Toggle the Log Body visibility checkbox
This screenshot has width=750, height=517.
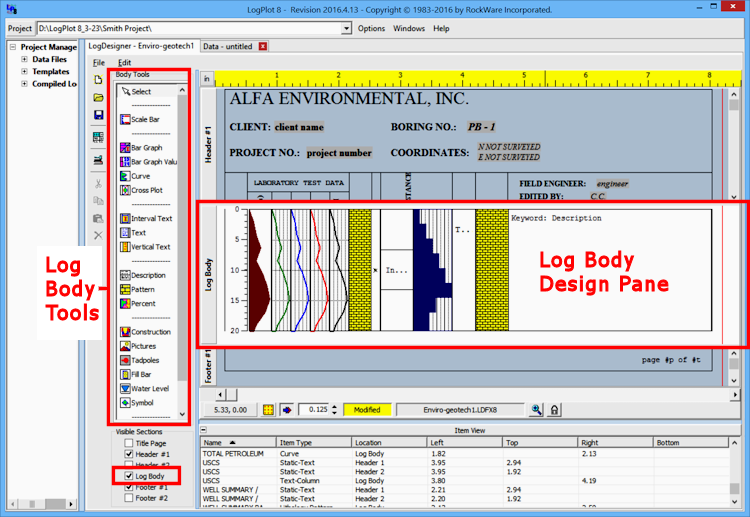[128, 476]
